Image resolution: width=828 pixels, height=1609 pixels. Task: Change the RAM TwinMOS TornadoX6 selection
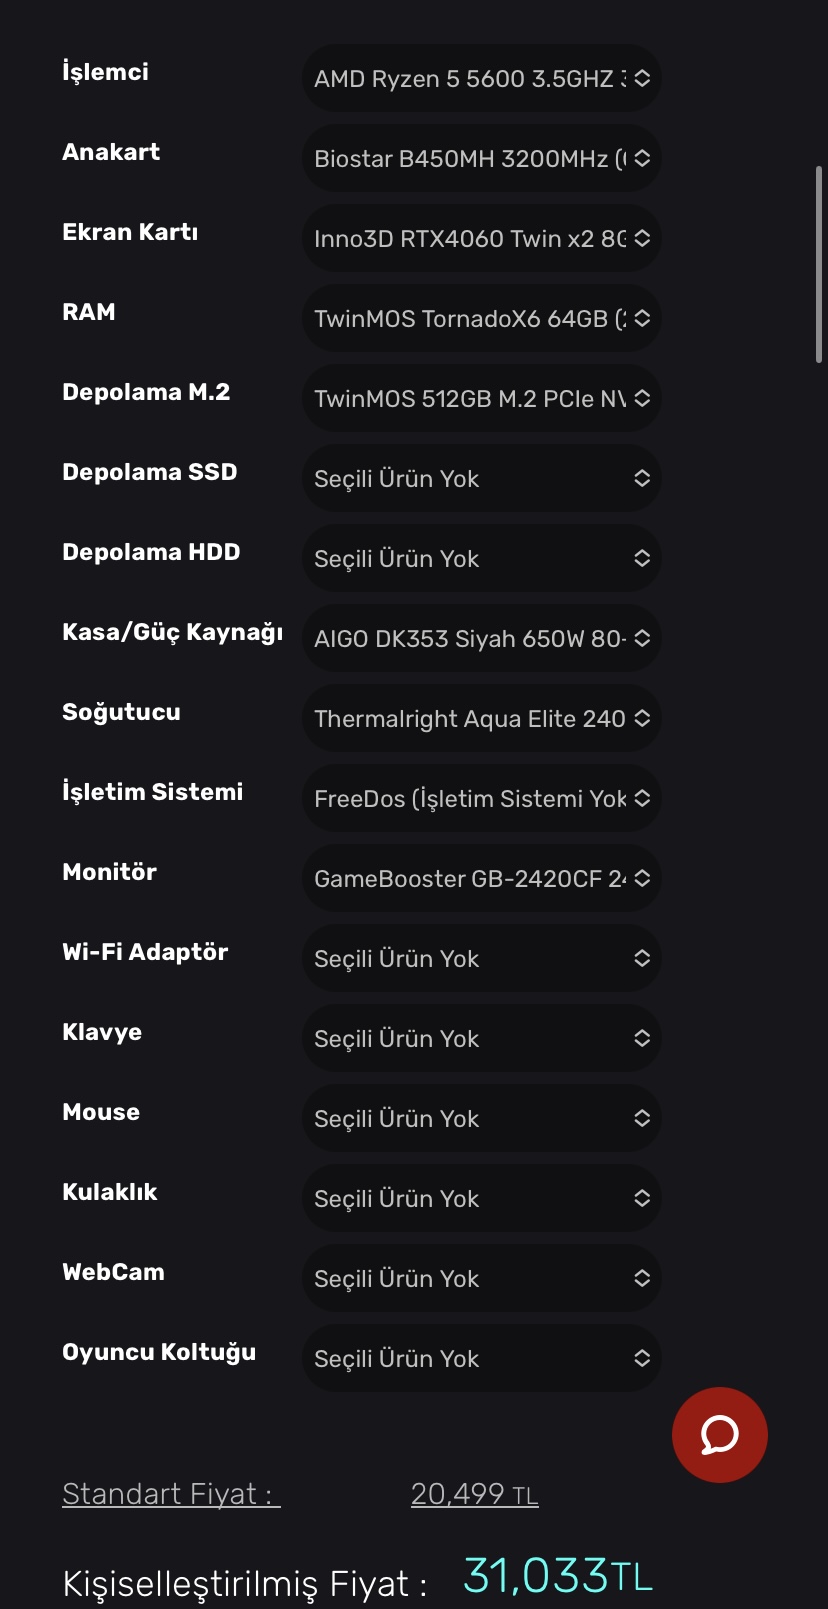coord(481,319)
